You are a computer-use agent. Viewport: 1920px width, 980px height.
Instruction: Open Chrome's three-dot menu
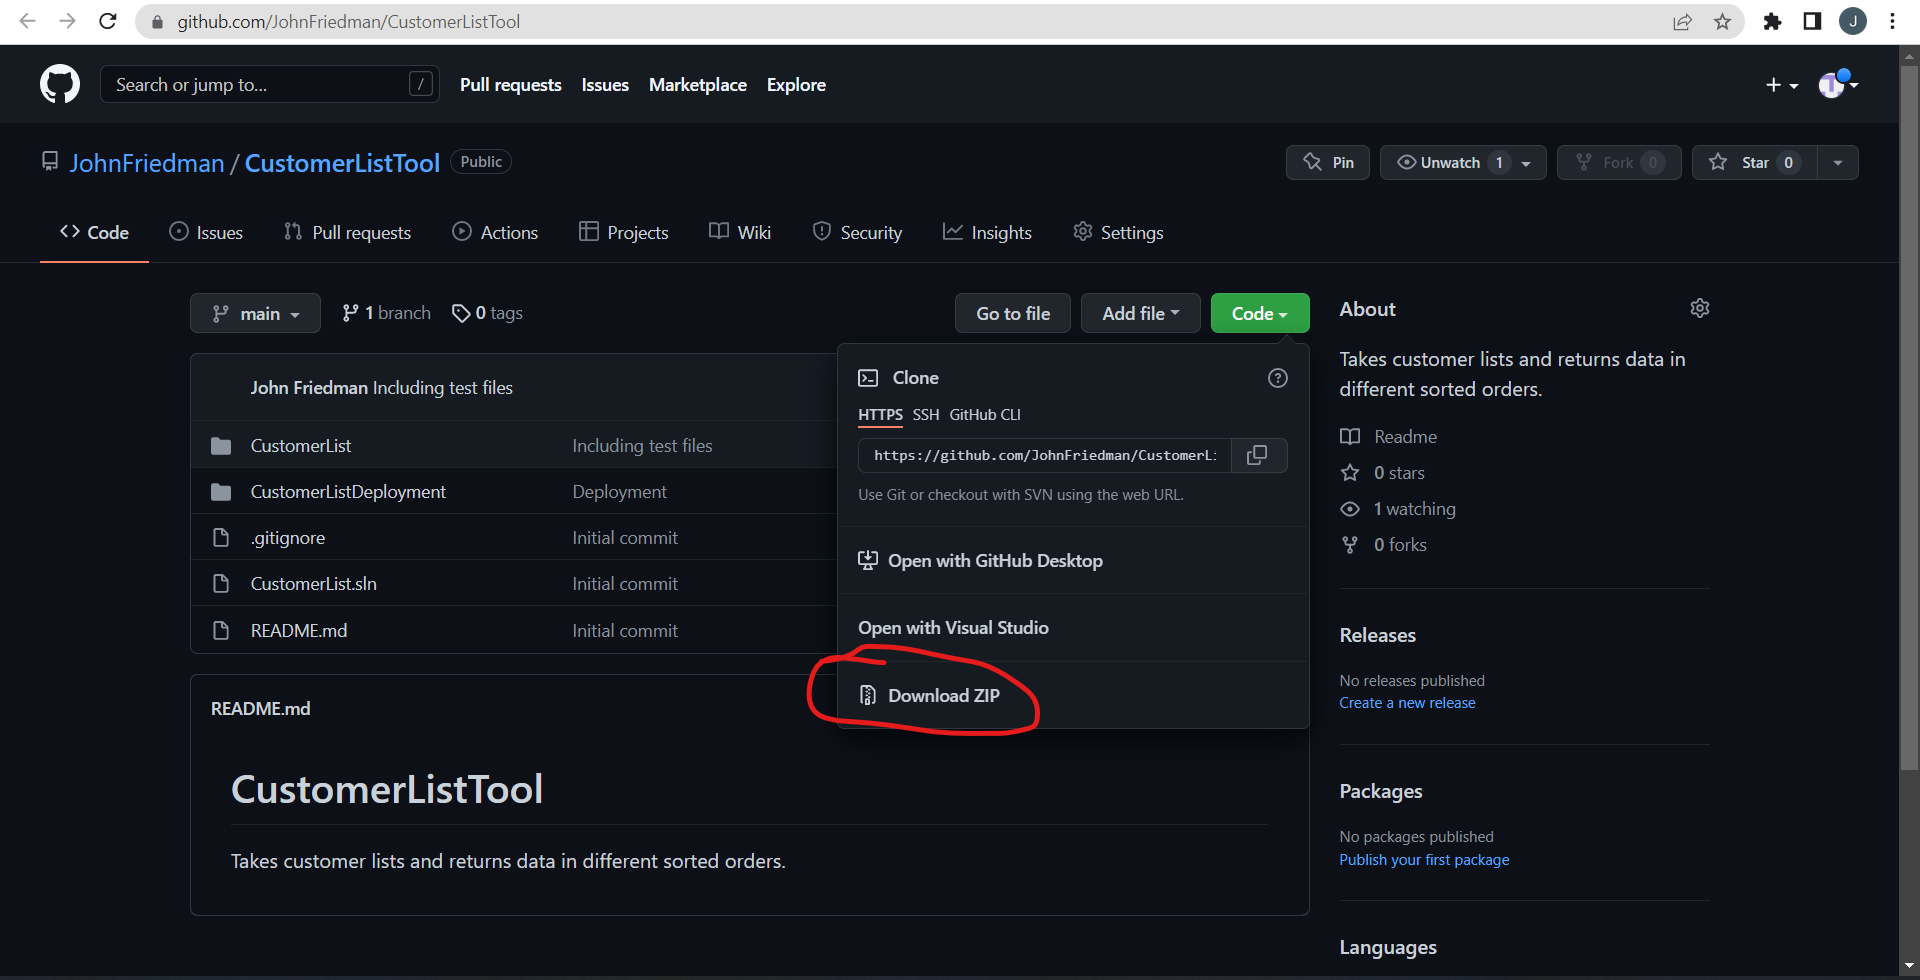(1892, 21)
